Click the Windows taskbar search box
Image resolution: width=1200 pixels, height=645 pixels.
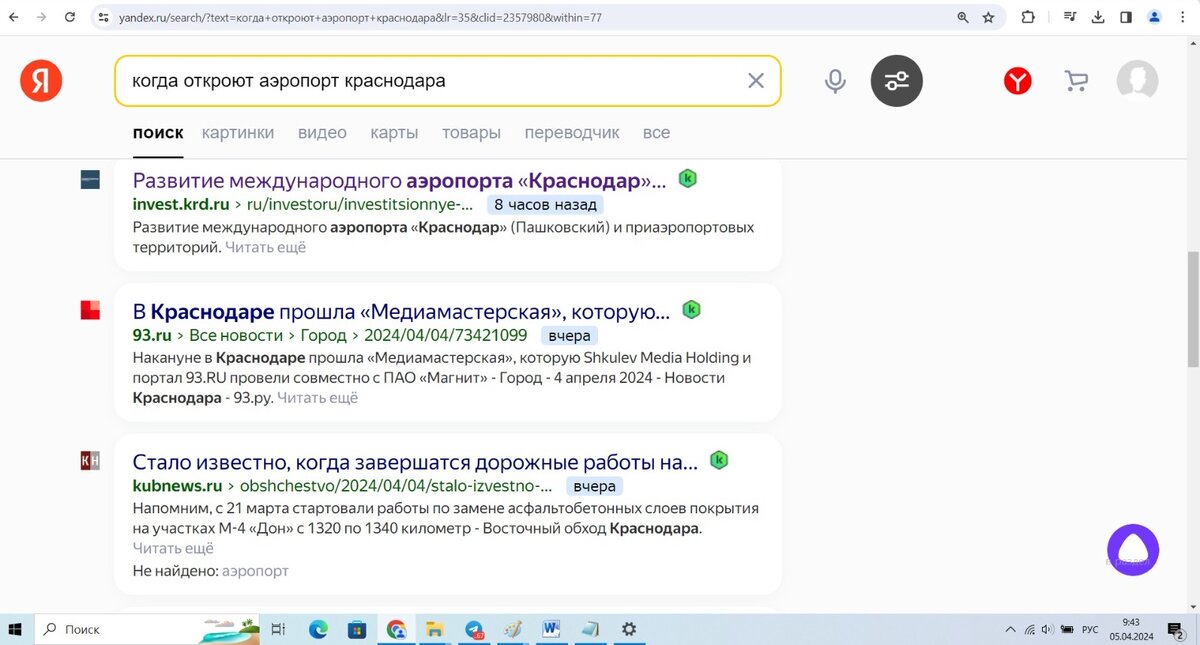point(147,630)
